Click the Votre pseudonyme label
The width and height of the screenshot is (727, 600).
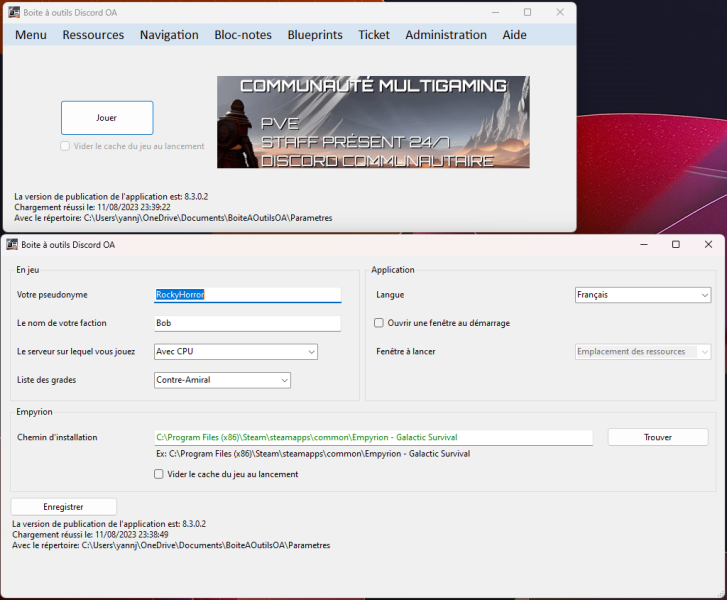pyautogui.click(x=52, y=295)
